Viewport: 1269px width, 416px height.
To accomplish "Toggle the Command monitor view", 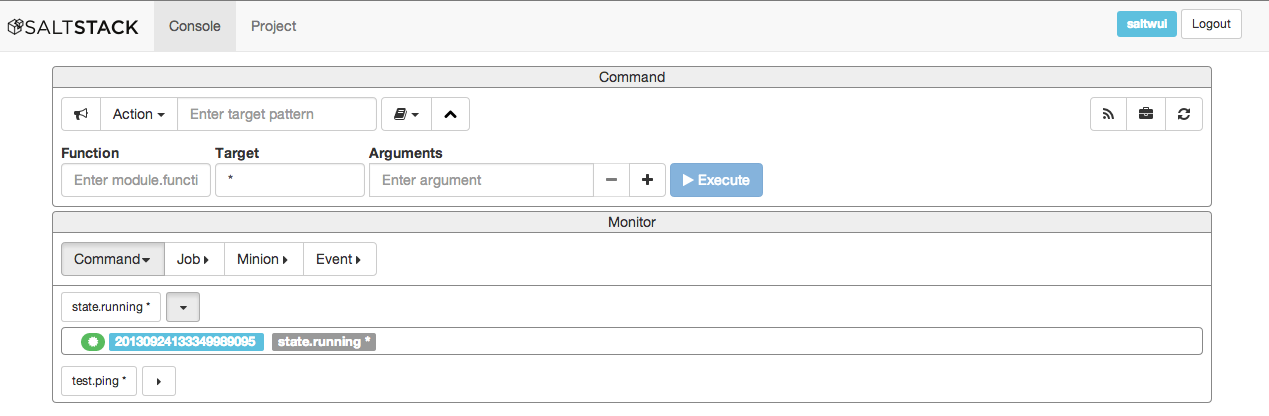I will point(113,259).
